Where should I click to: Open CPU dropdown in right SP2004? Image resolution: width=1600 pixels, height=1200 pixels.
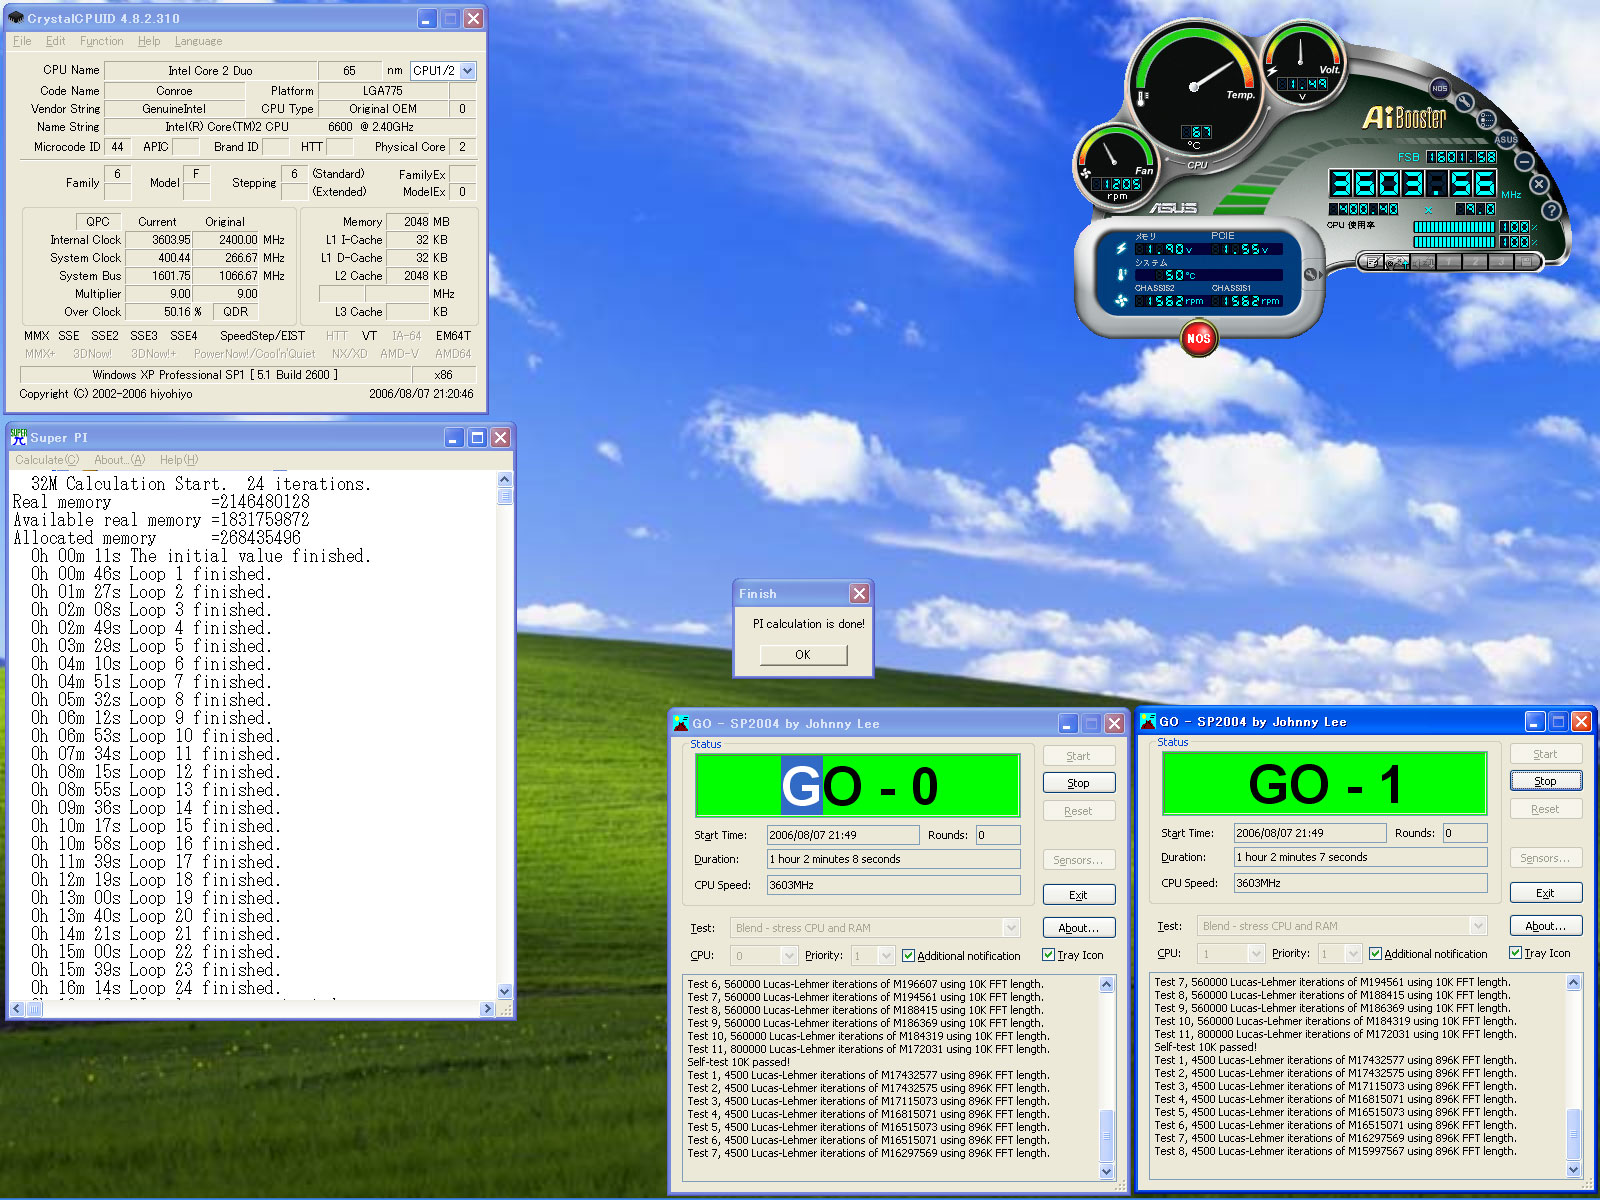(x=1255, y=954)
